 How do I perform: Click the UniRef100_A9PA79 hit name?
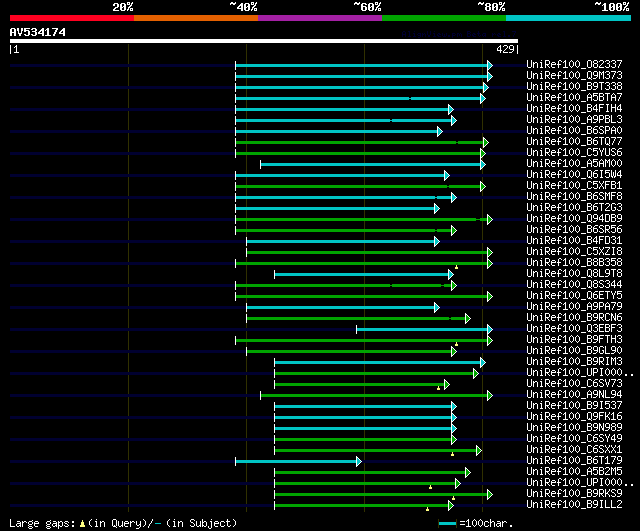click(574, 307)
